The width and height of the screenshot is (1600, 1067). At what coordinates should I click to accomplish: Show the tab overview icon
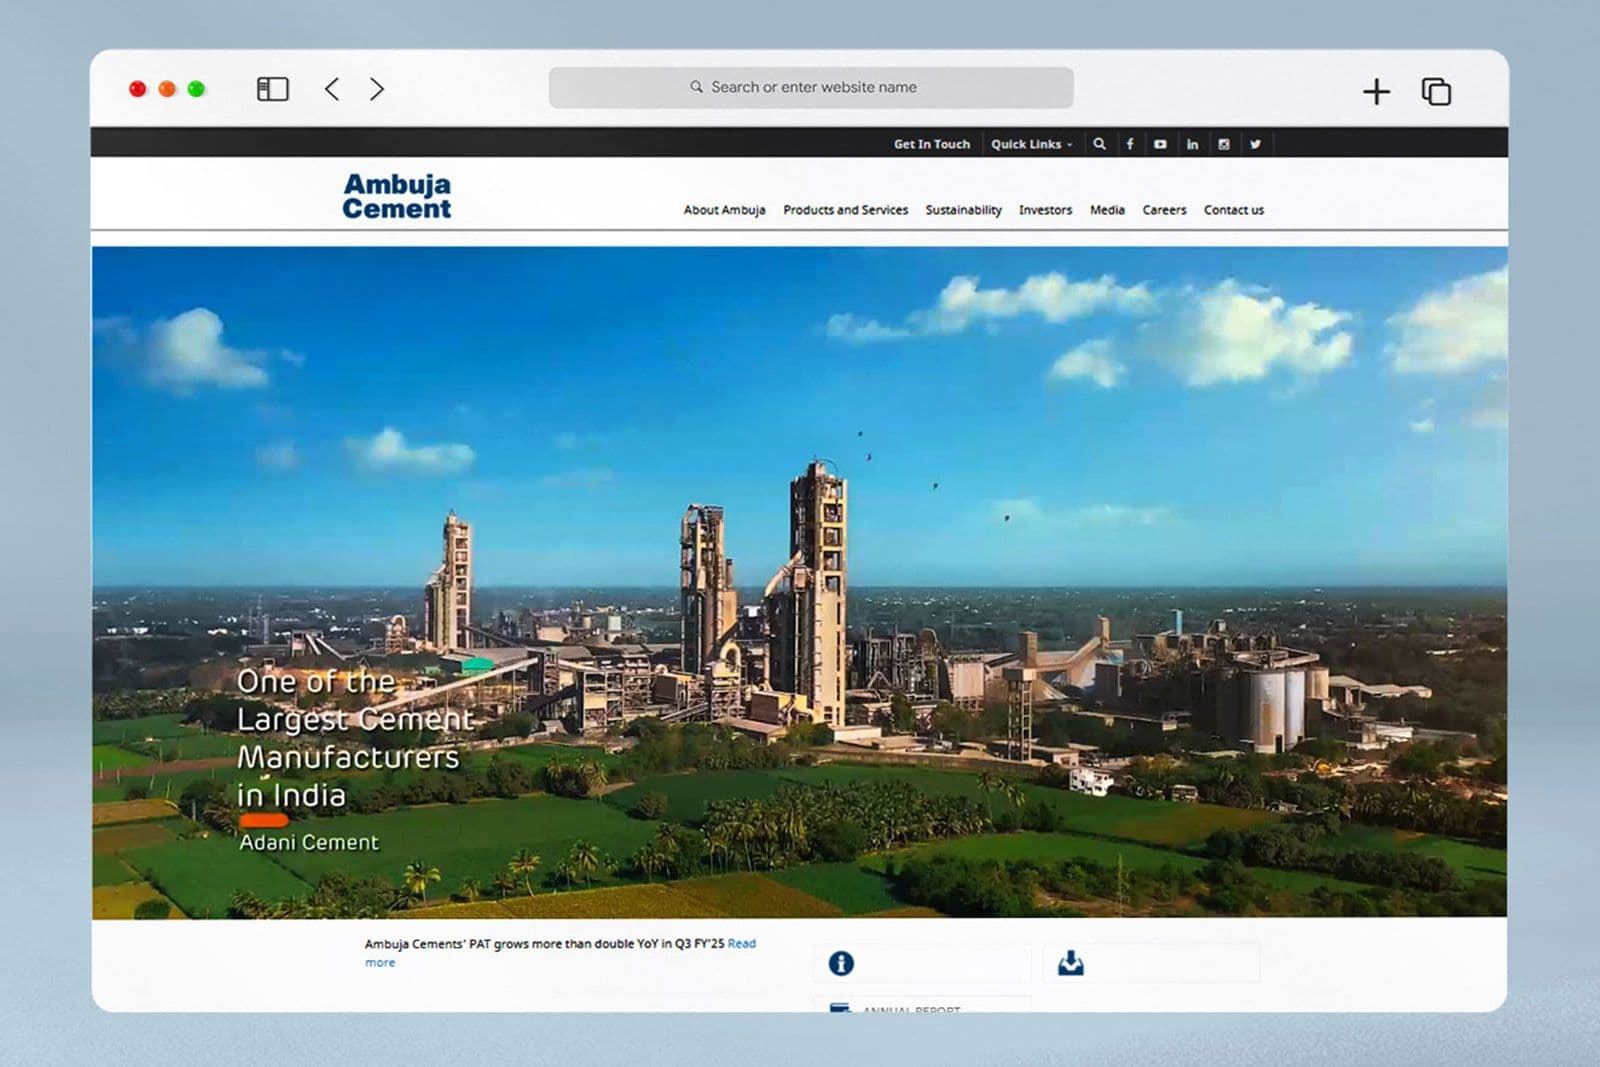coord(1436,91)
